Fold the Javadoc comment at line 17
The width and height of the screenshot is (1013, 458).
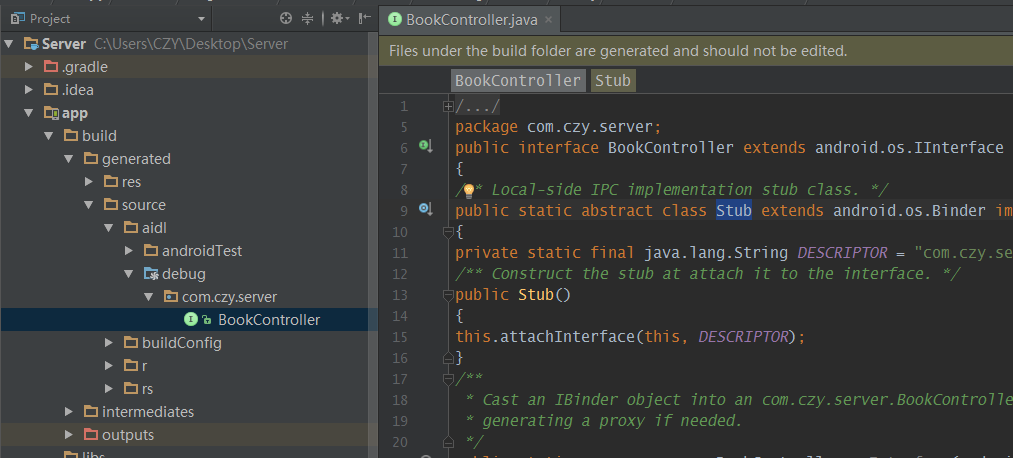(448, 379)
